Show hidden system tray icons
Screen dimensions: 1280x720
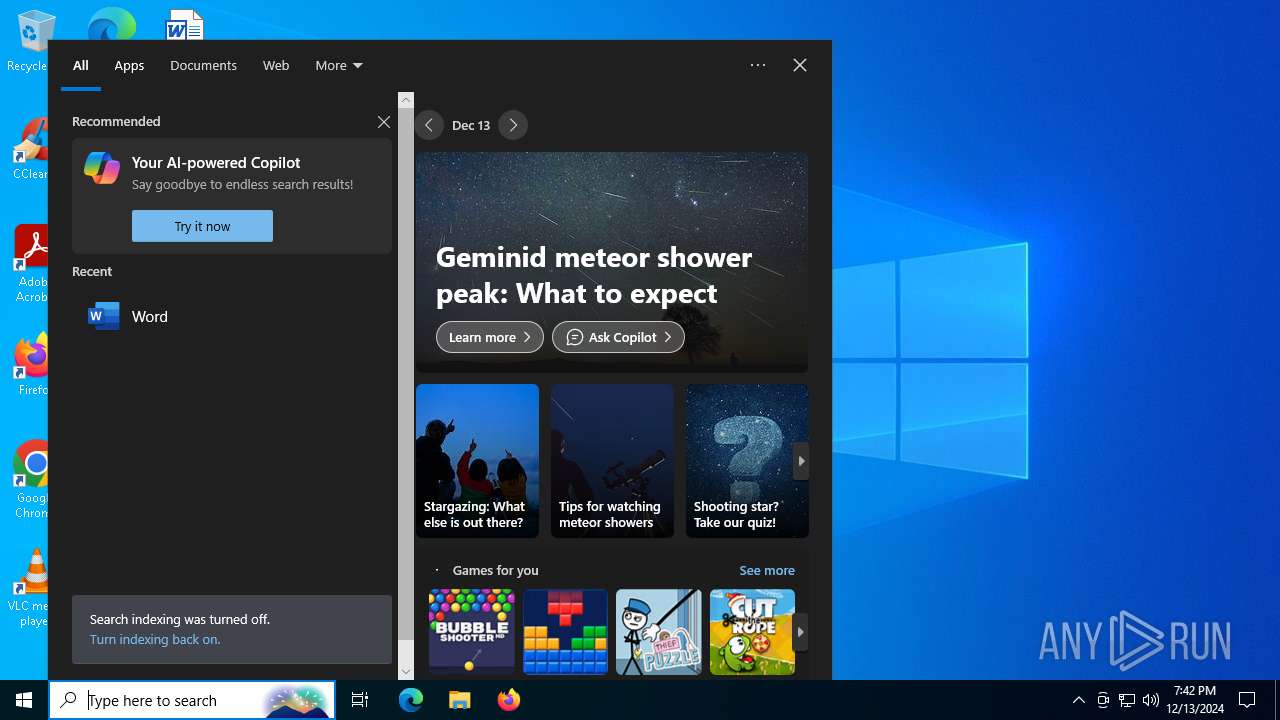pyautogui.click(x=1079, y=700)
